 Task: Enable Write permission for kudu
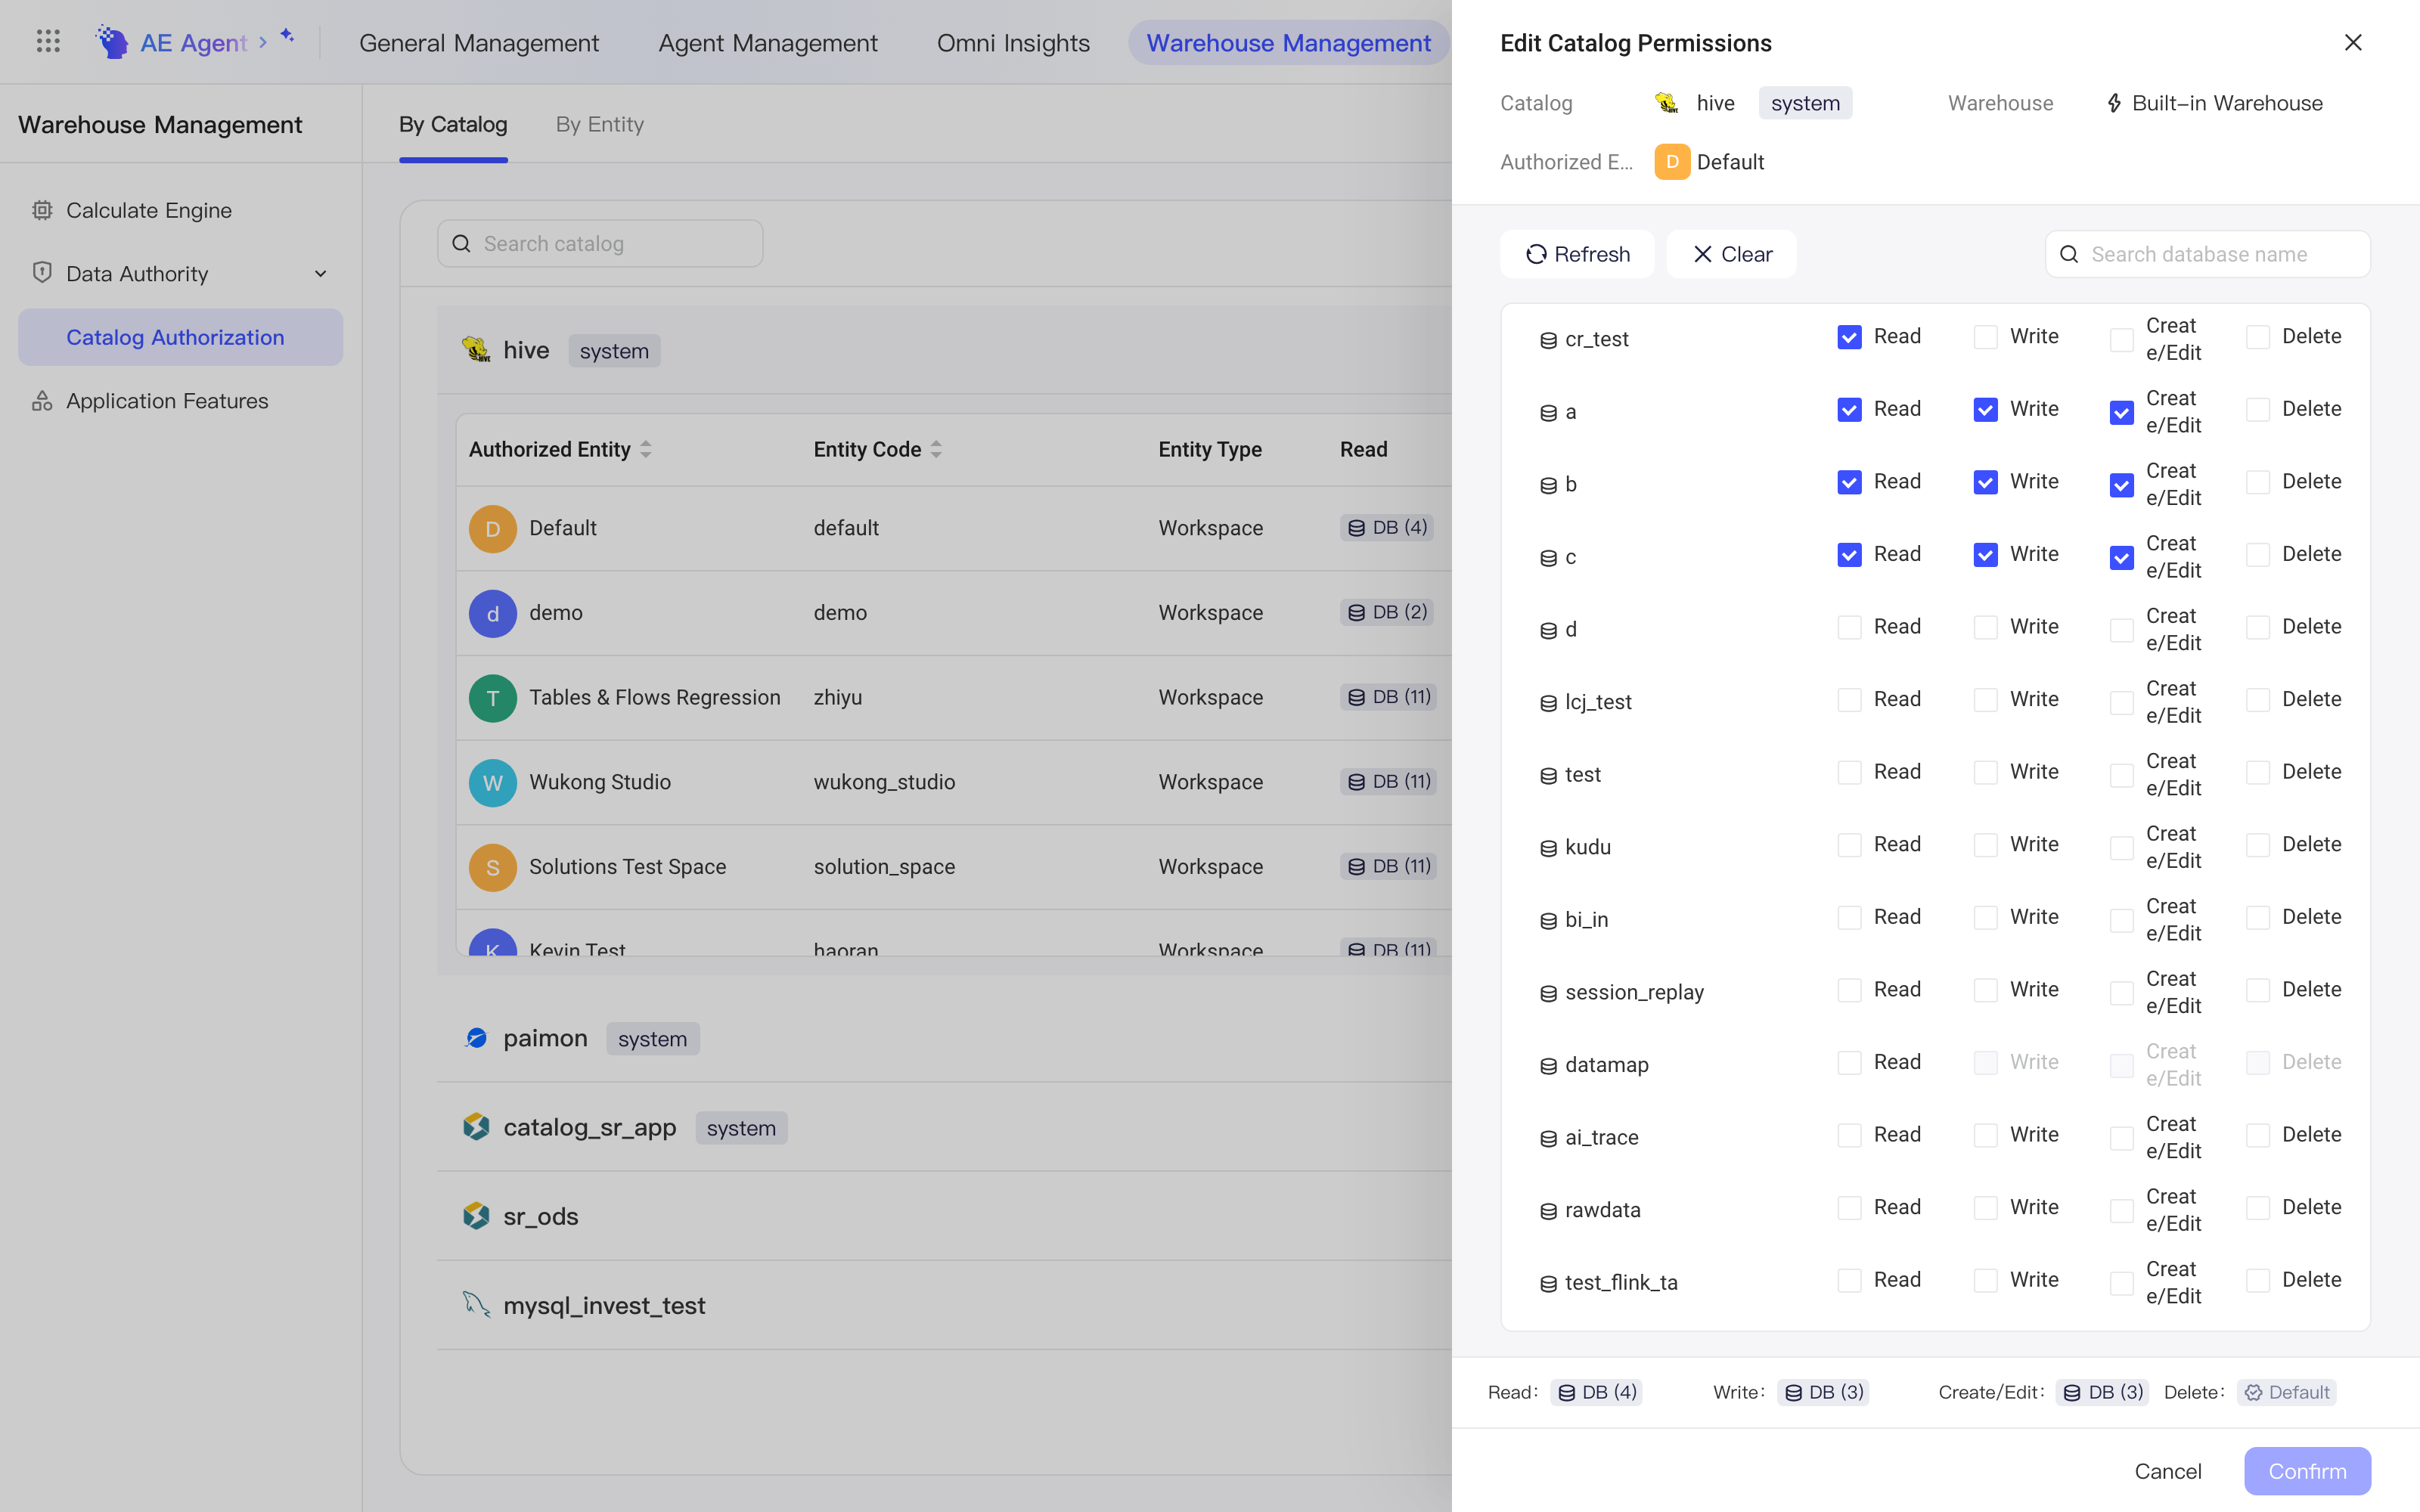[1985, 845]
